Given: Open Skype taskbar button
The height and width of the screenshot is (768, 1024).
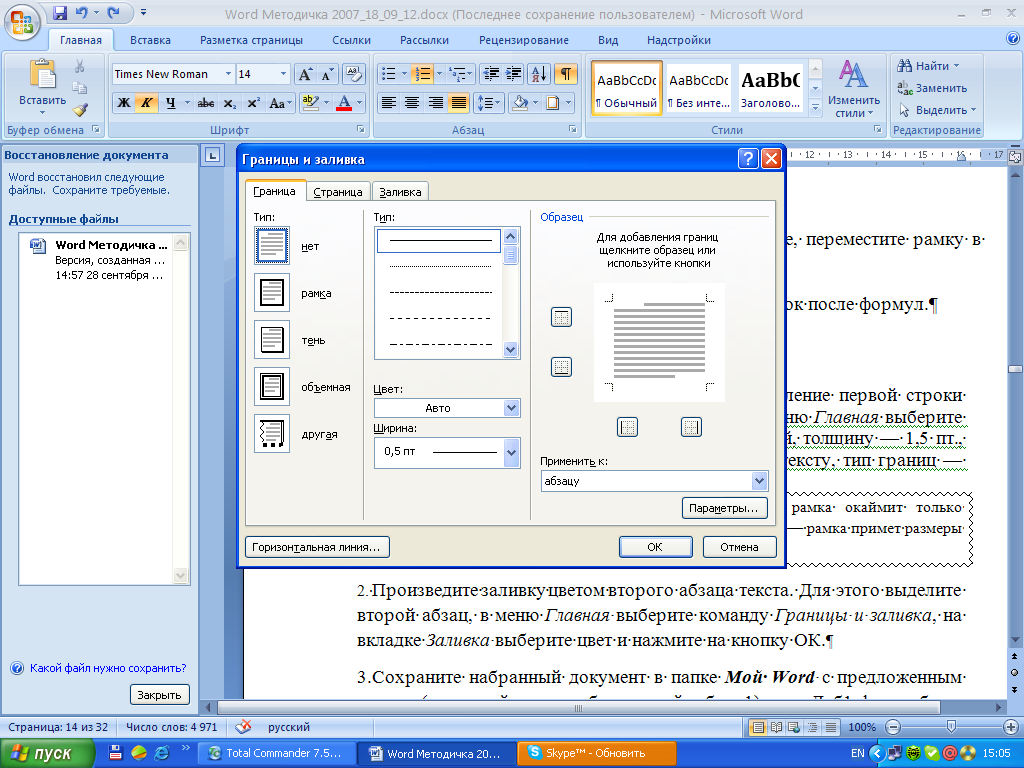Looking at the screenshot, I should [596, 753].
